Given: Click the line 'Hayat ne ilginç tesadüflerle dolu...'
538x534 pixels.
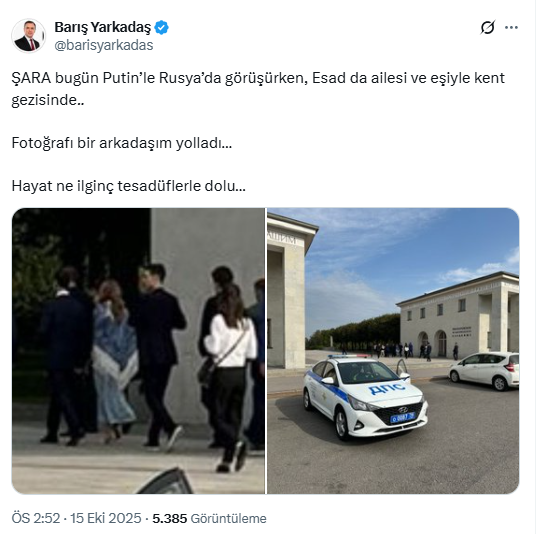Looking at the screenshot, I should coord(129,186).
